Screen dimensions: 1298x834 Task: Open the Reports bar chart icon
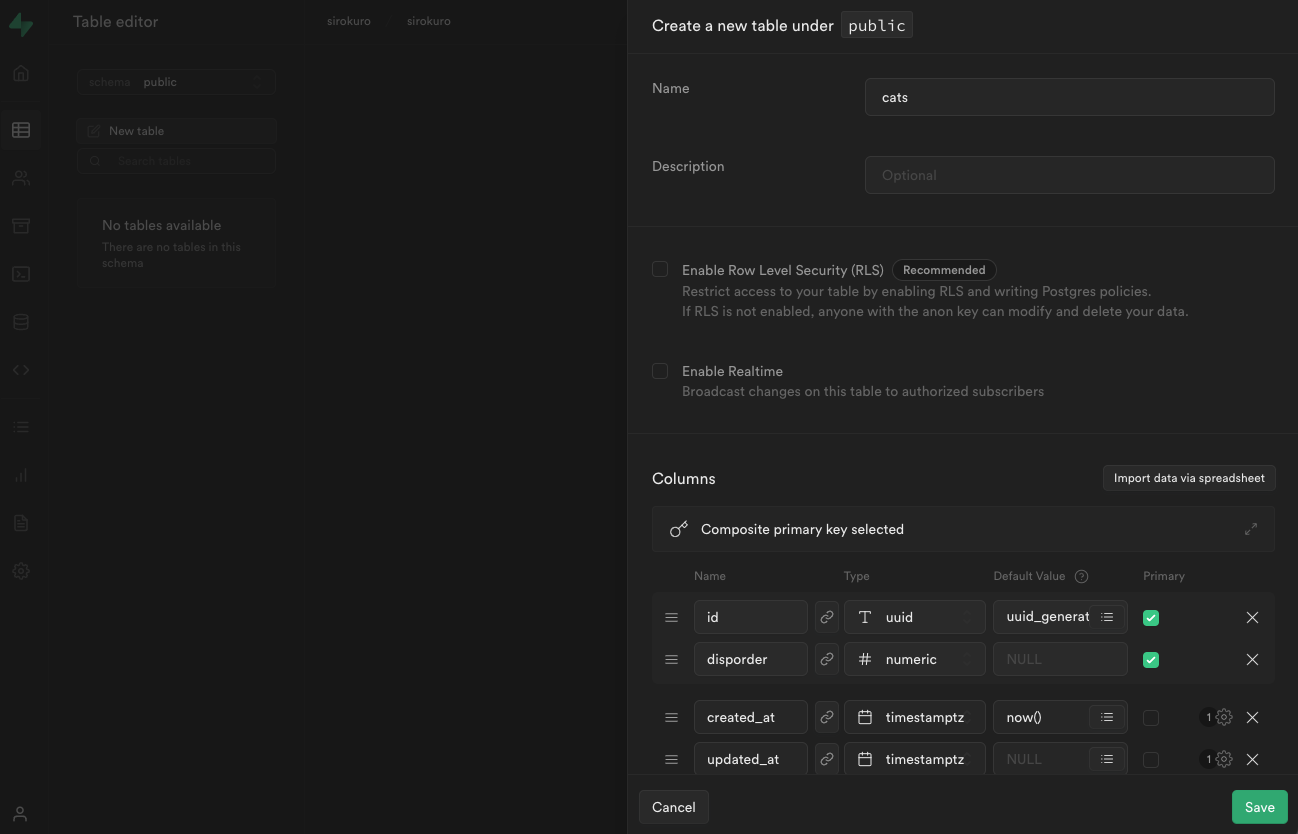pos(21,475)
